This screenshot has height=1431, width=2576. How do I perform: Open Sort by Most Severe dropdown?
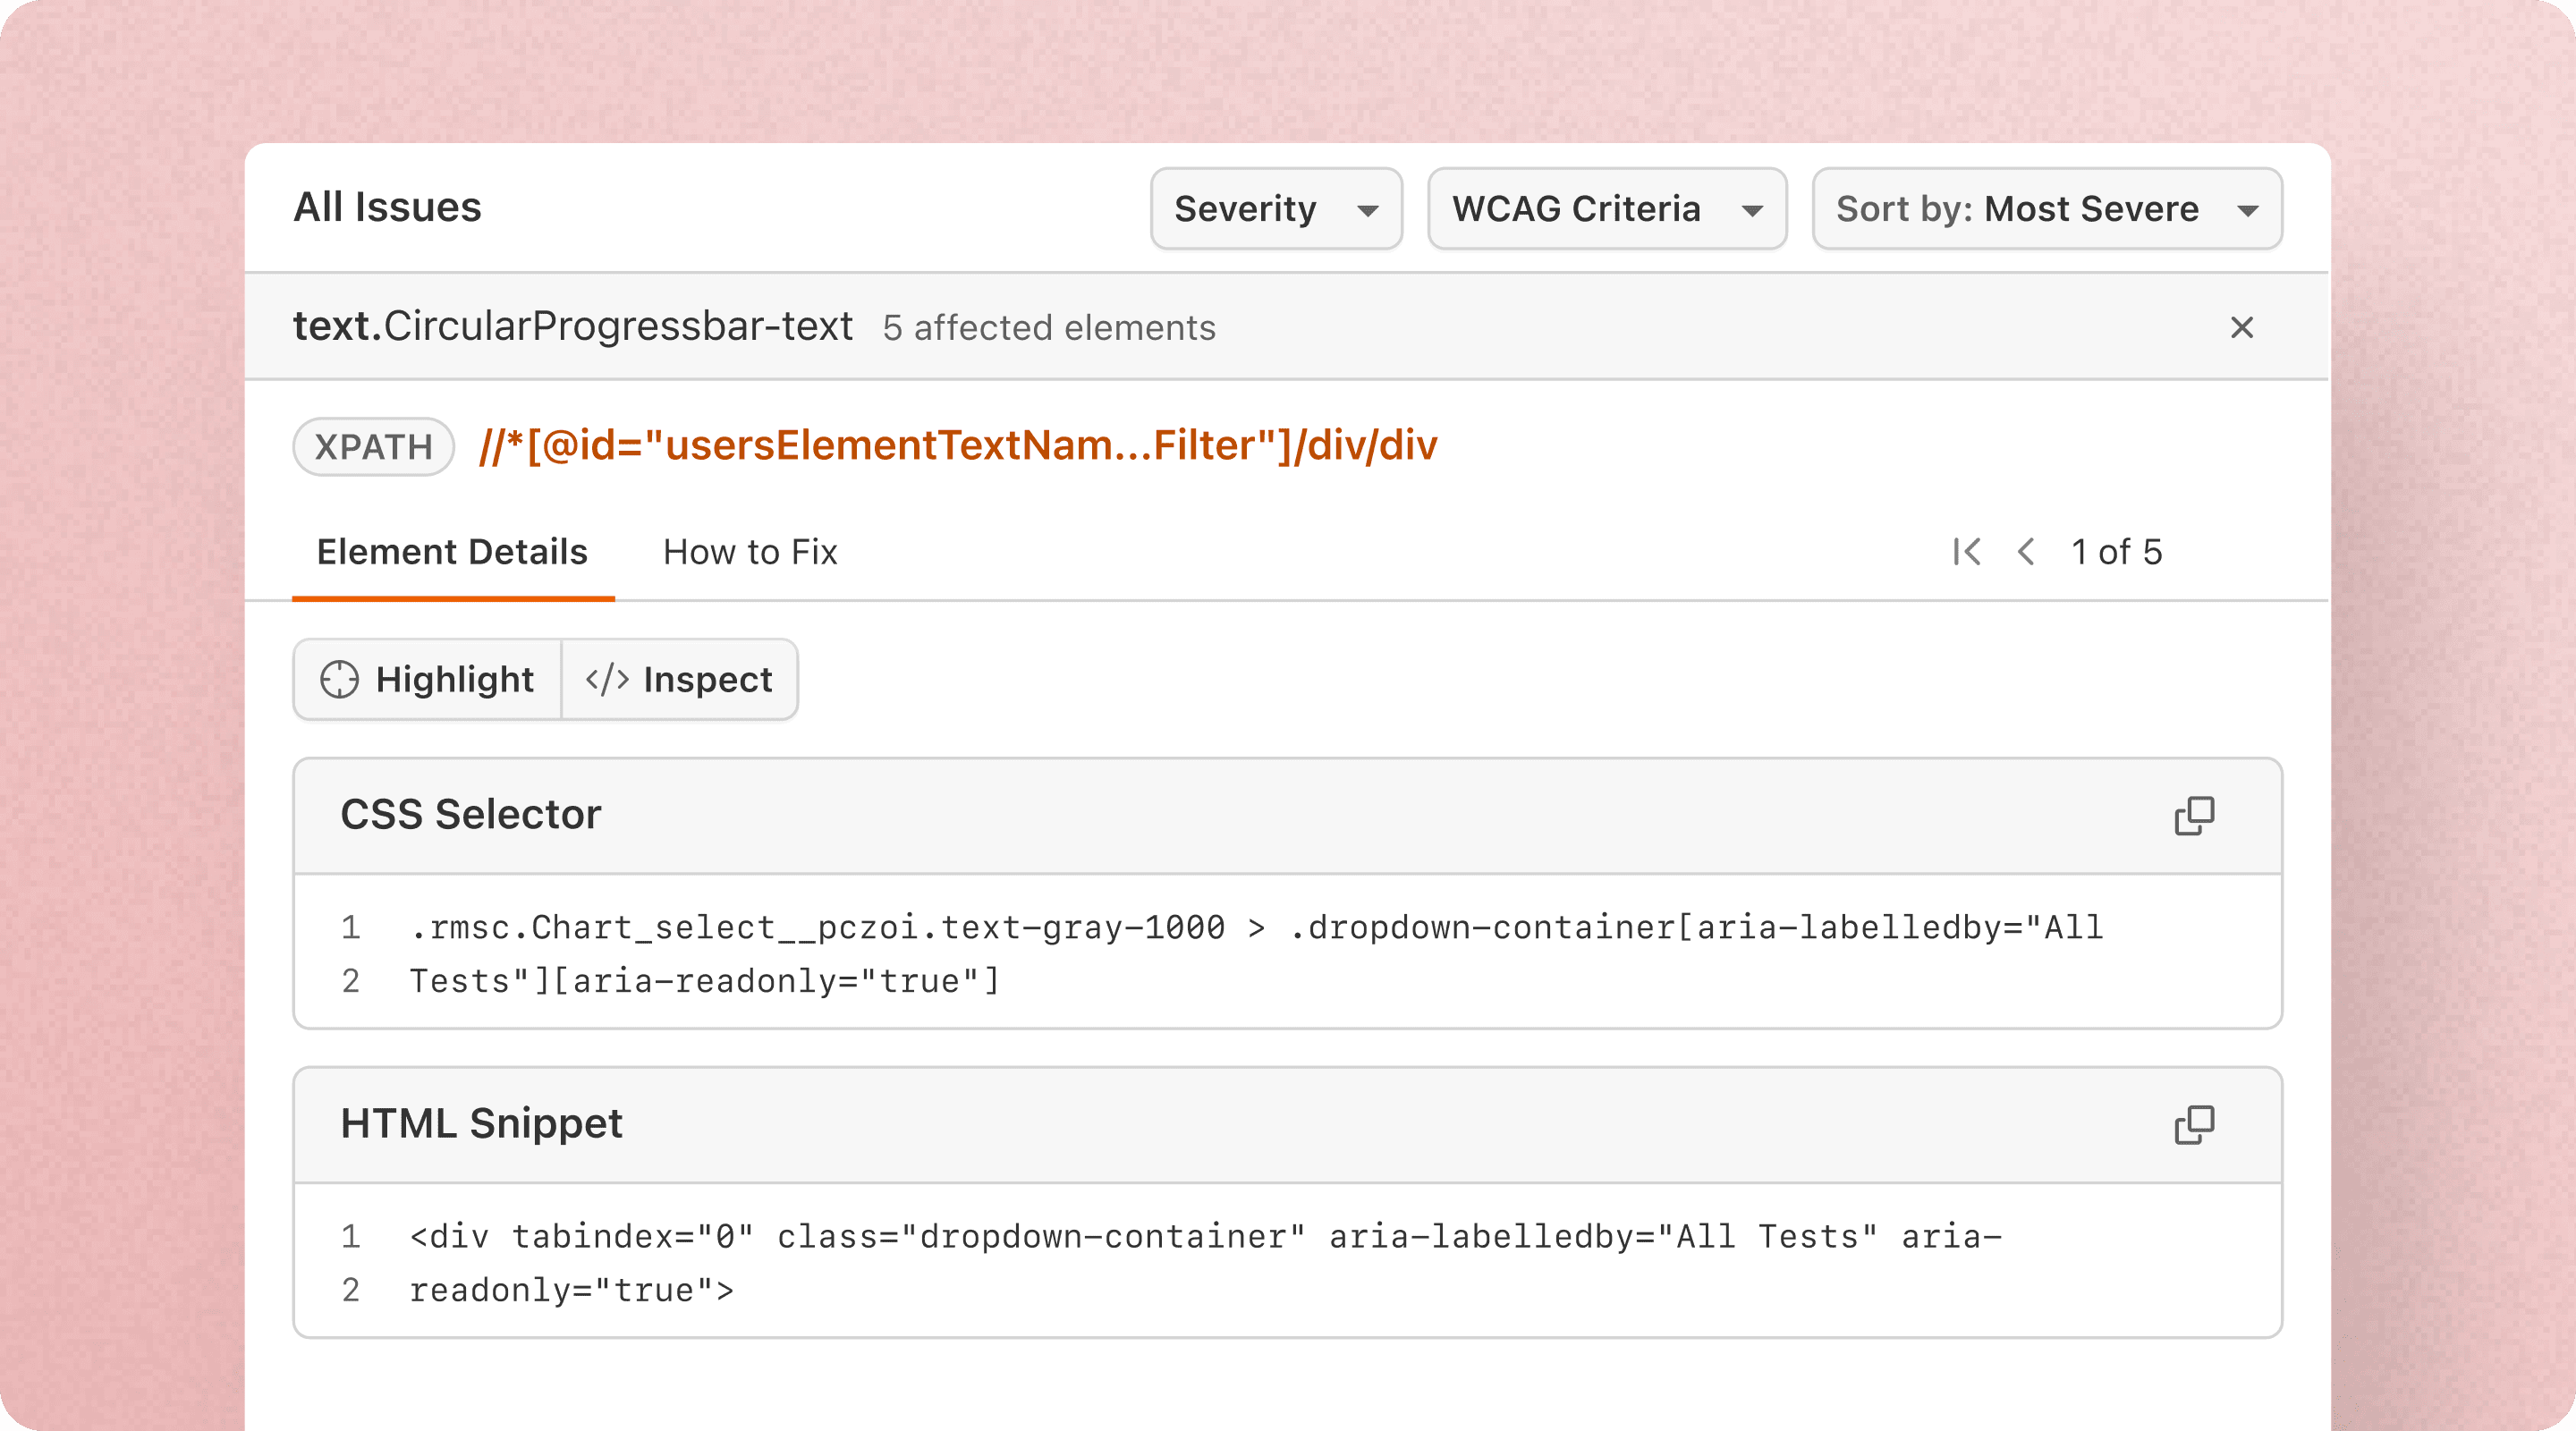(x=2046, y=209)
